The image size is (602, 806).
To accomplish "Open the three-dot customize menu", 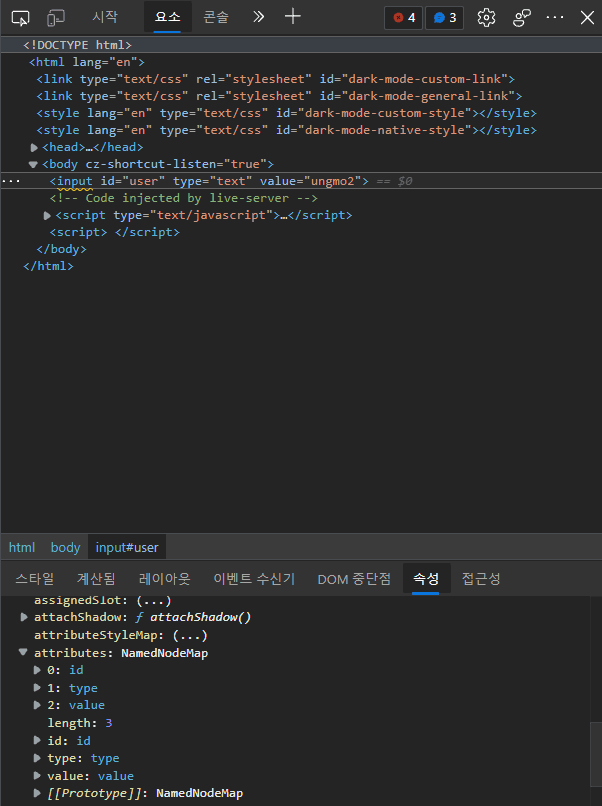I will click(555, 17).
